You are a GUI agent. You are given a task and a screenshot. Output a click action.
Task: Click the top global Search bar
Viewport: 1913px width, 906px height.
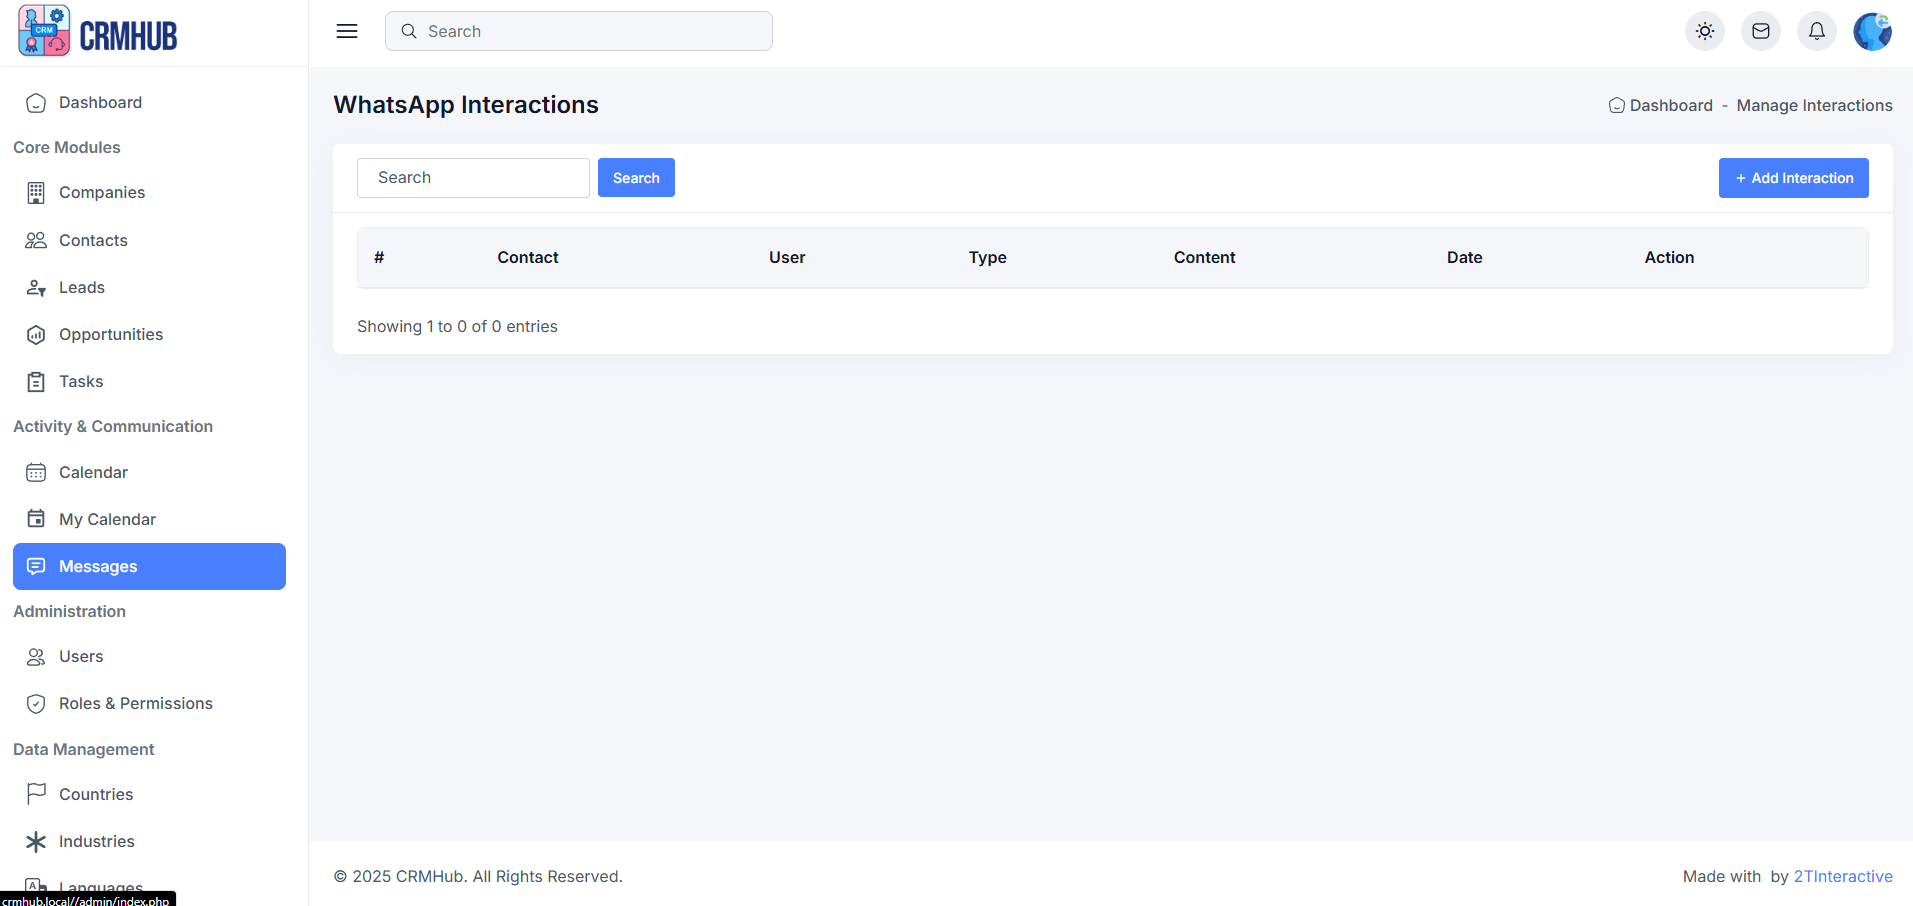pos(578,31)
